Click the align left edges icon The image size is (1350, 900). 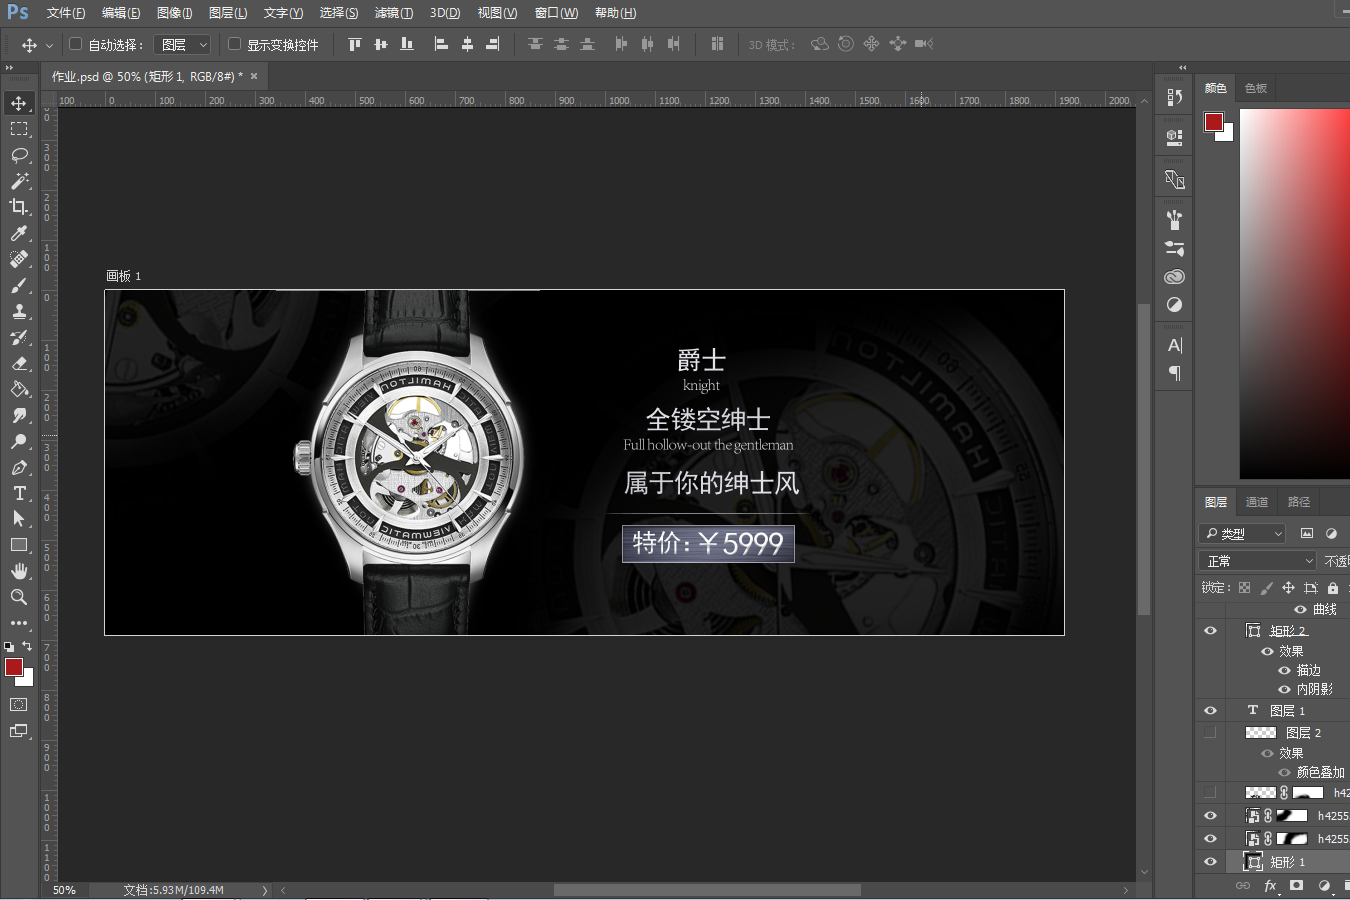pyautogui.click(x=441, y=44)
